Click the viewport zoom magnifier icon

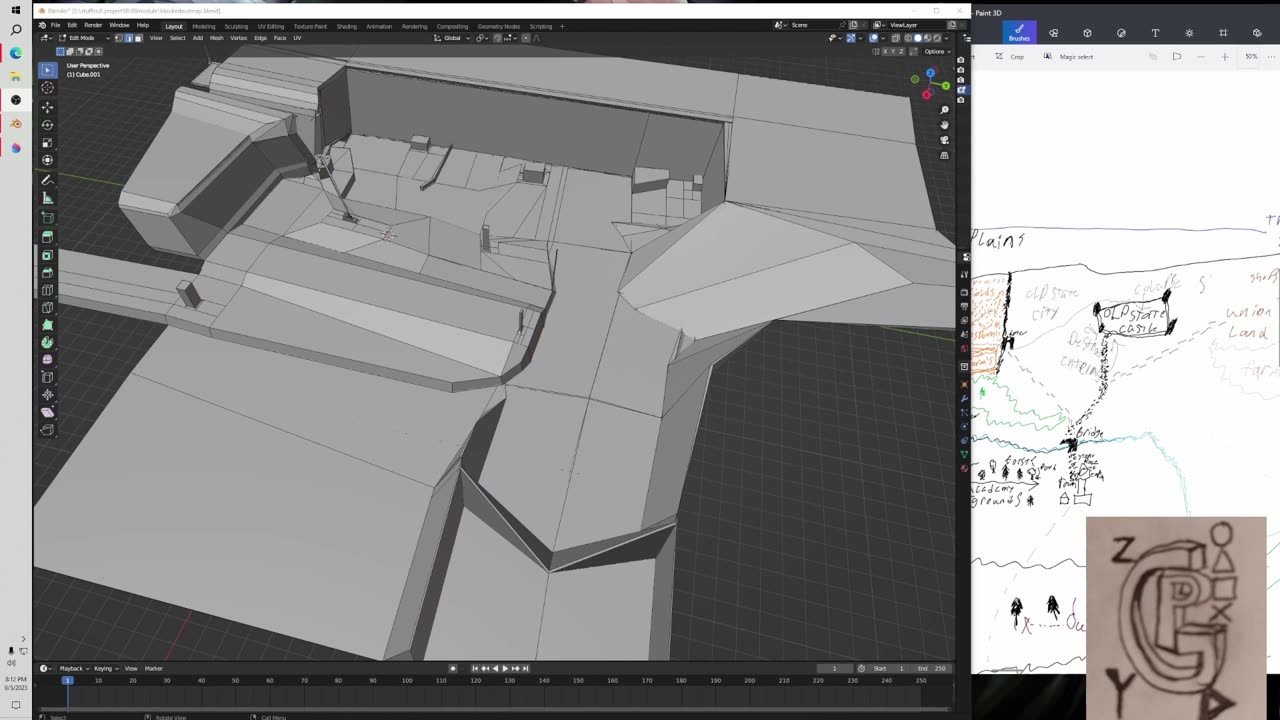click(x=944, y=109)
